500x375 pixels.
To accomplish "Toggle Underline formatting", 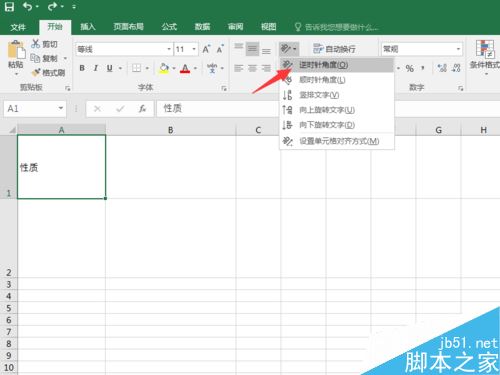I will coord(109,68).
